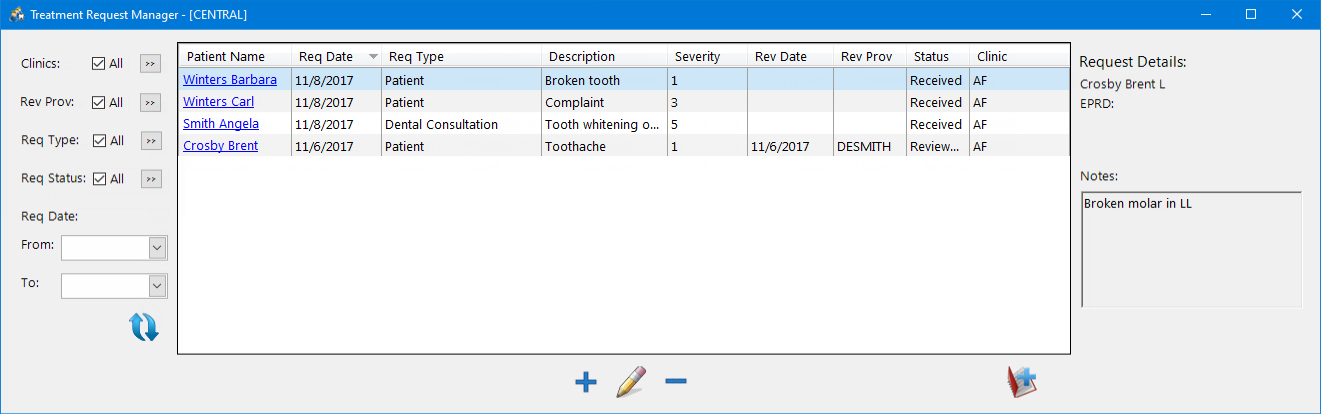
Task: Open the Rev Prov selection arrow button
Action: [x=150, y=102]
